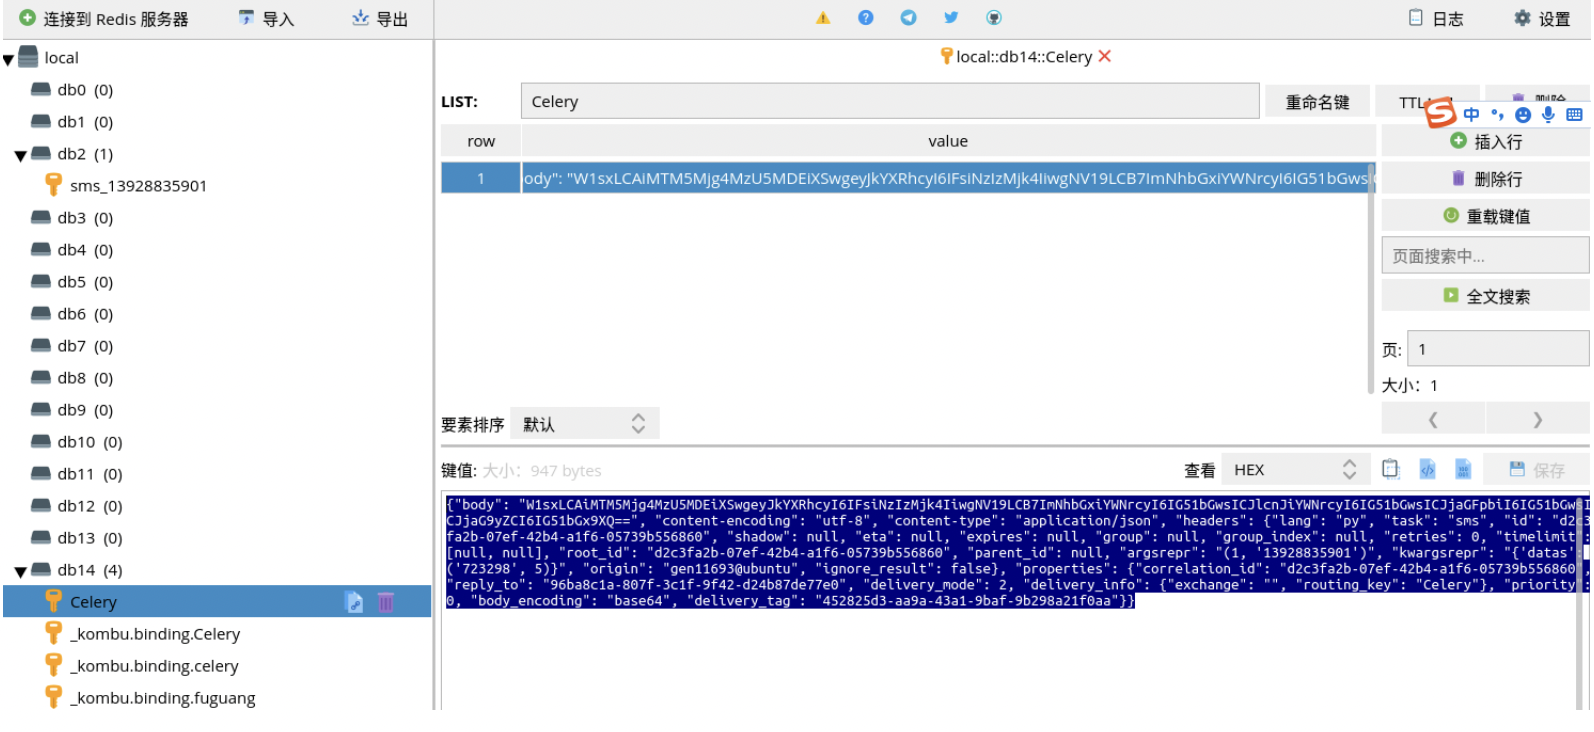Image resolution: width=1594 pixels, height=732 pixels.
Task: Open the Log (日志) viewer
Action: [x=1436, y=19]
